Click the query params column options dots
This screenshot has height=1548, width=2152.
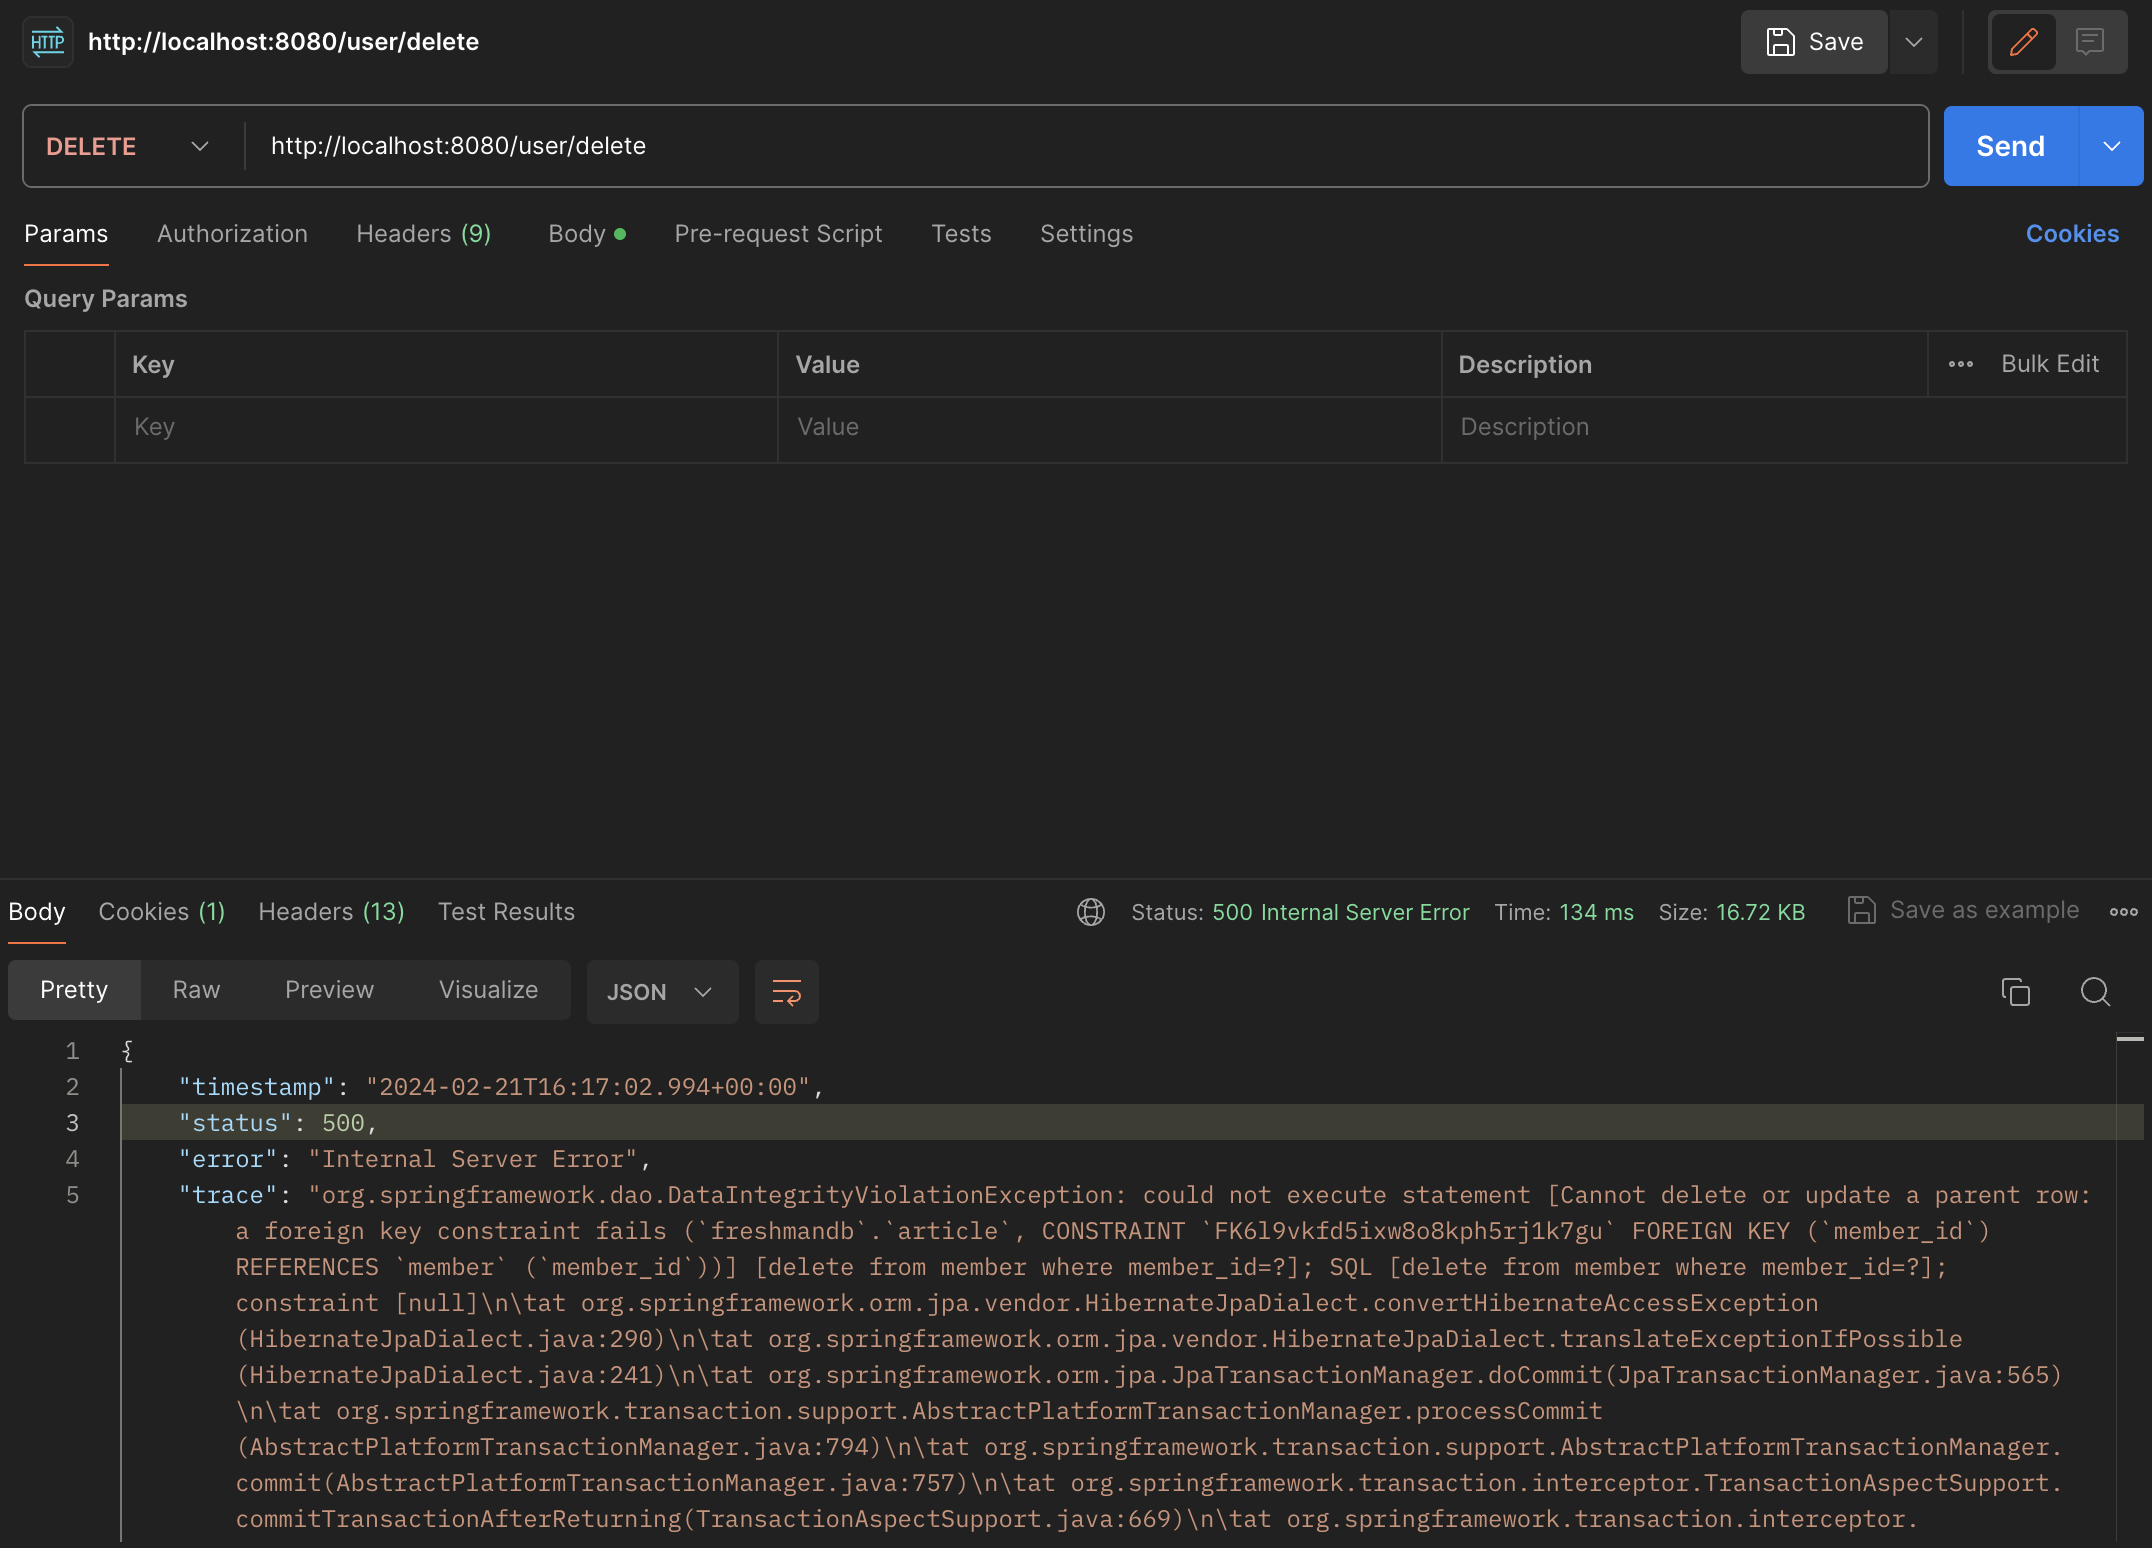(1960, 364)
